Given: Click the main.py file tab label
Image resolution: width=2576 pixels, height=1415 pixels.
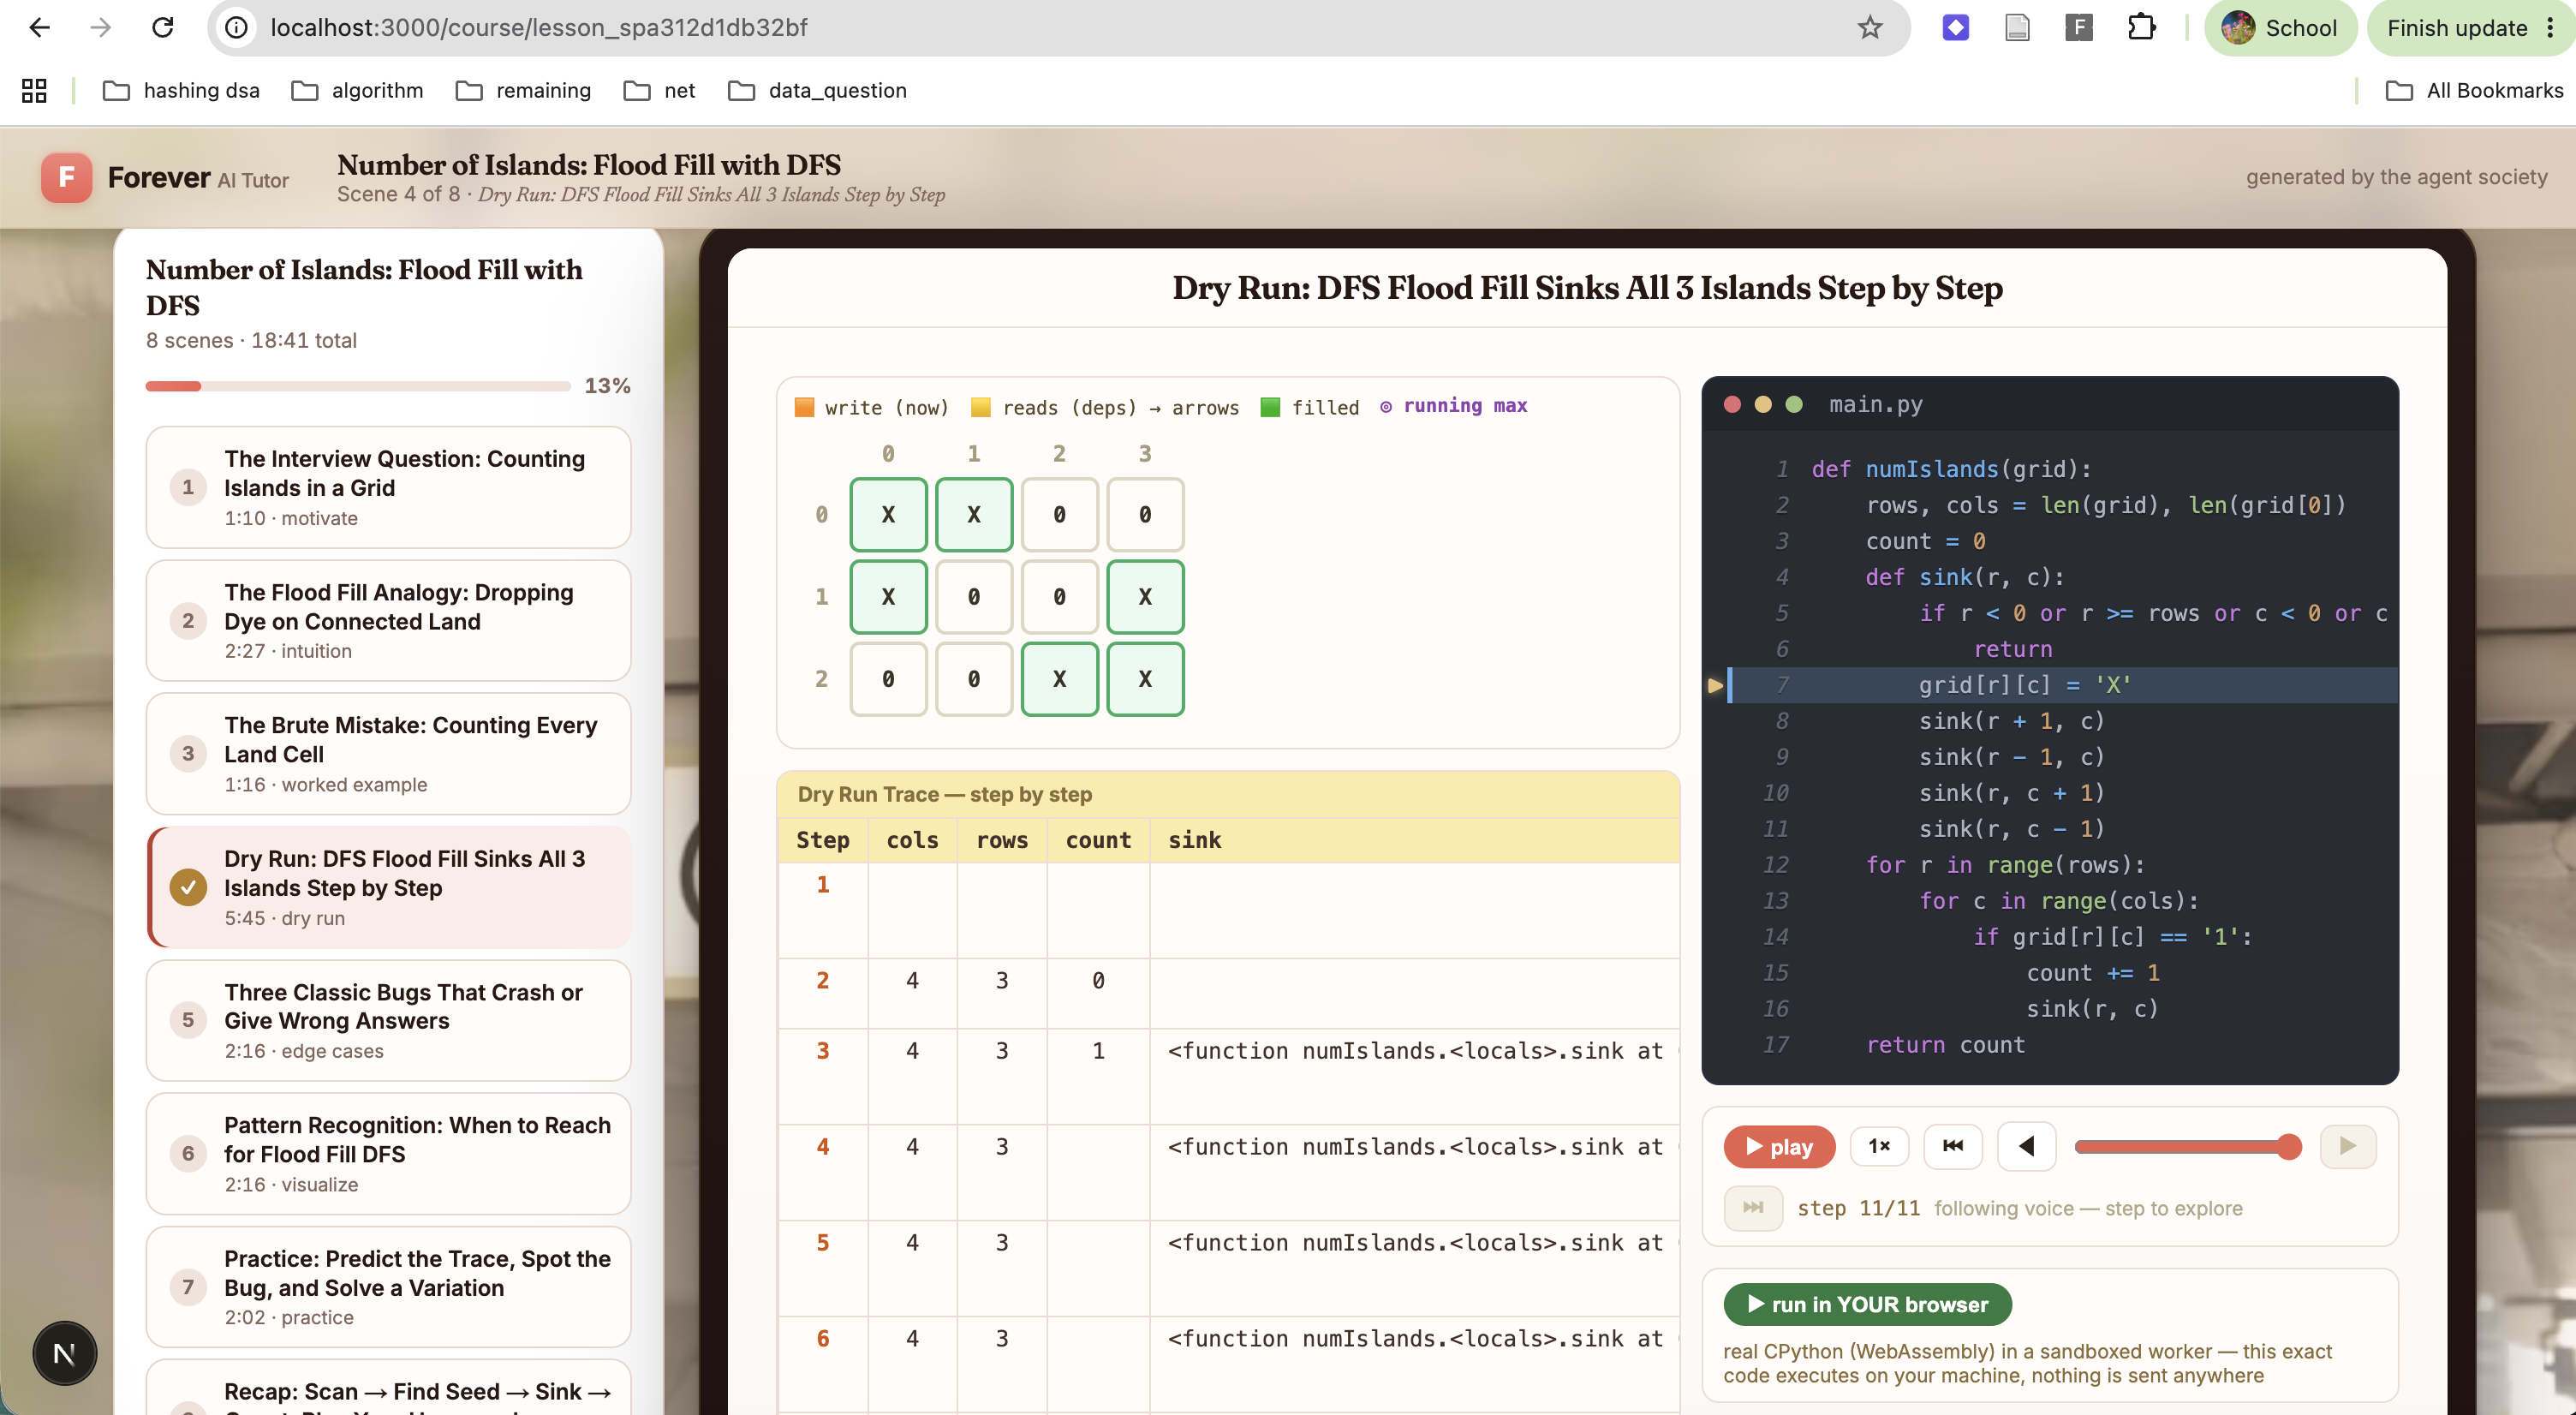Looking at the screenshot, I should pos(1875,404).
